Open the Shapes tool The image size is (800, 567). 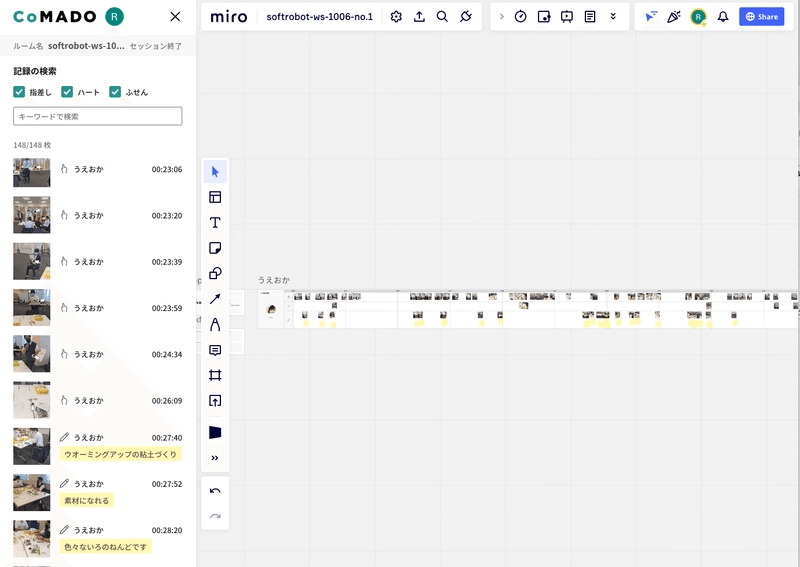[x=215, y=274]
